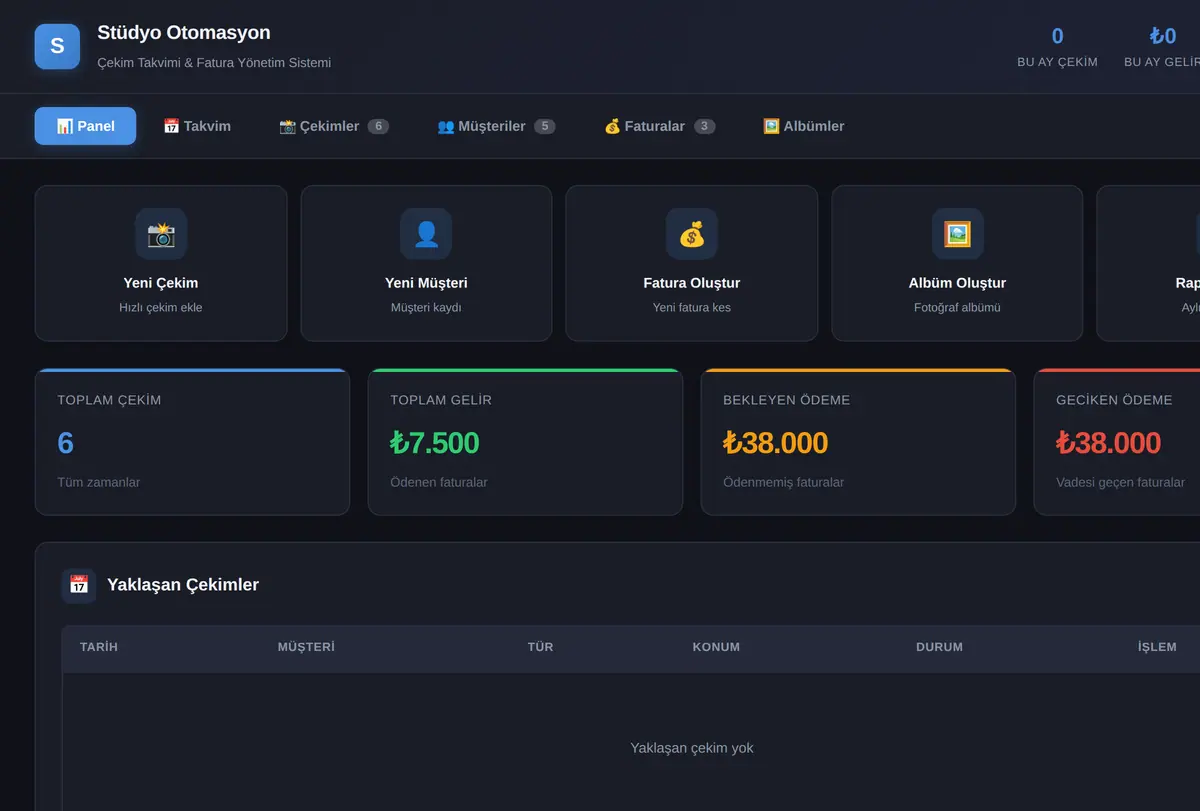This screenshot has width=1200, height=811.
Task: Click the 'Müşteri kaydı' subtitle
Action: (x=426, y=308)
